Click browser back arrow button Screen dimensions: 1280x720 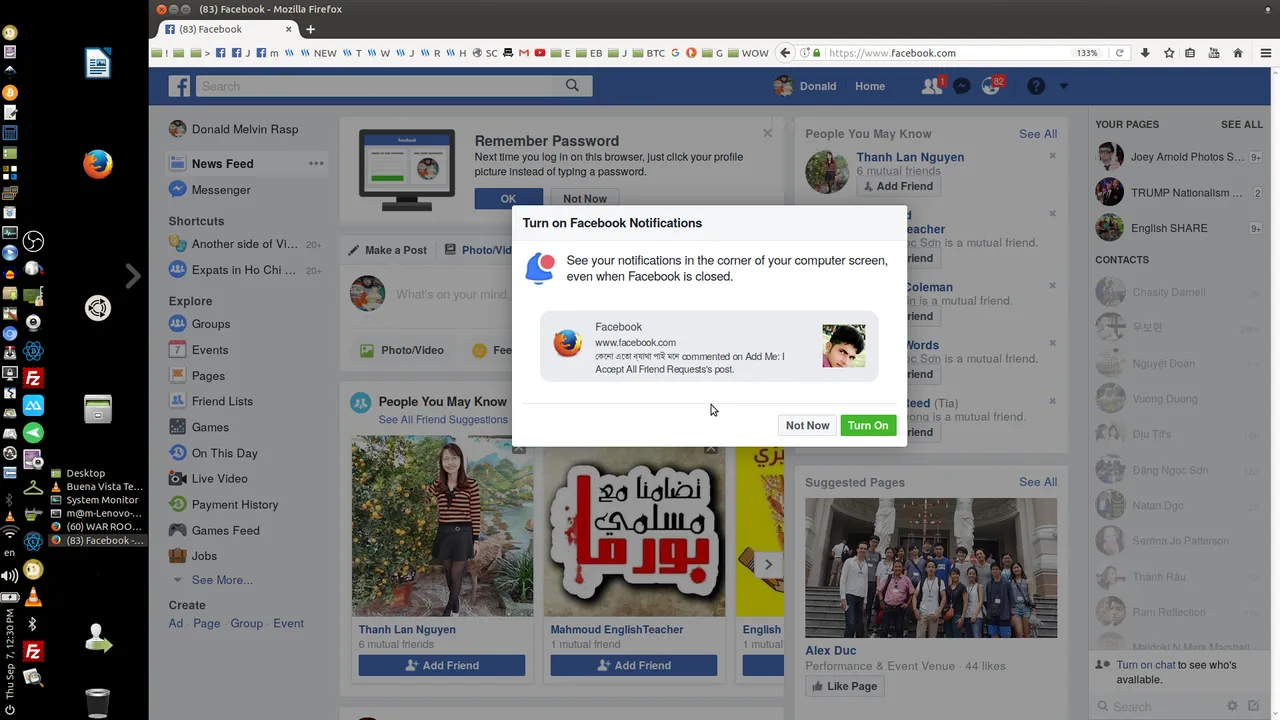pyautogui.click(x=787, y=53)
